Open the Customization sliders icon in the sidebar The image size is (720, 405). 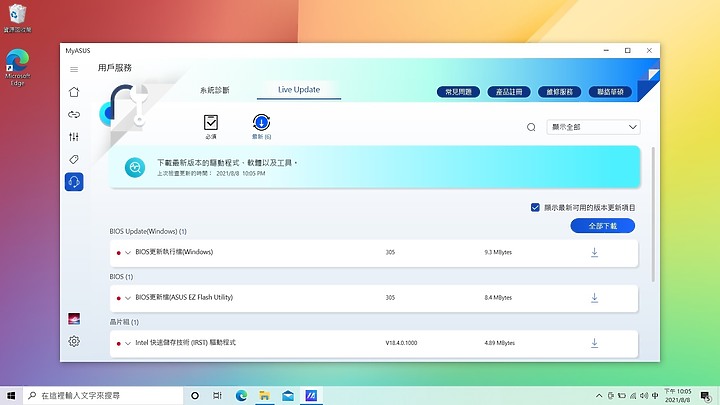(74, 137)
